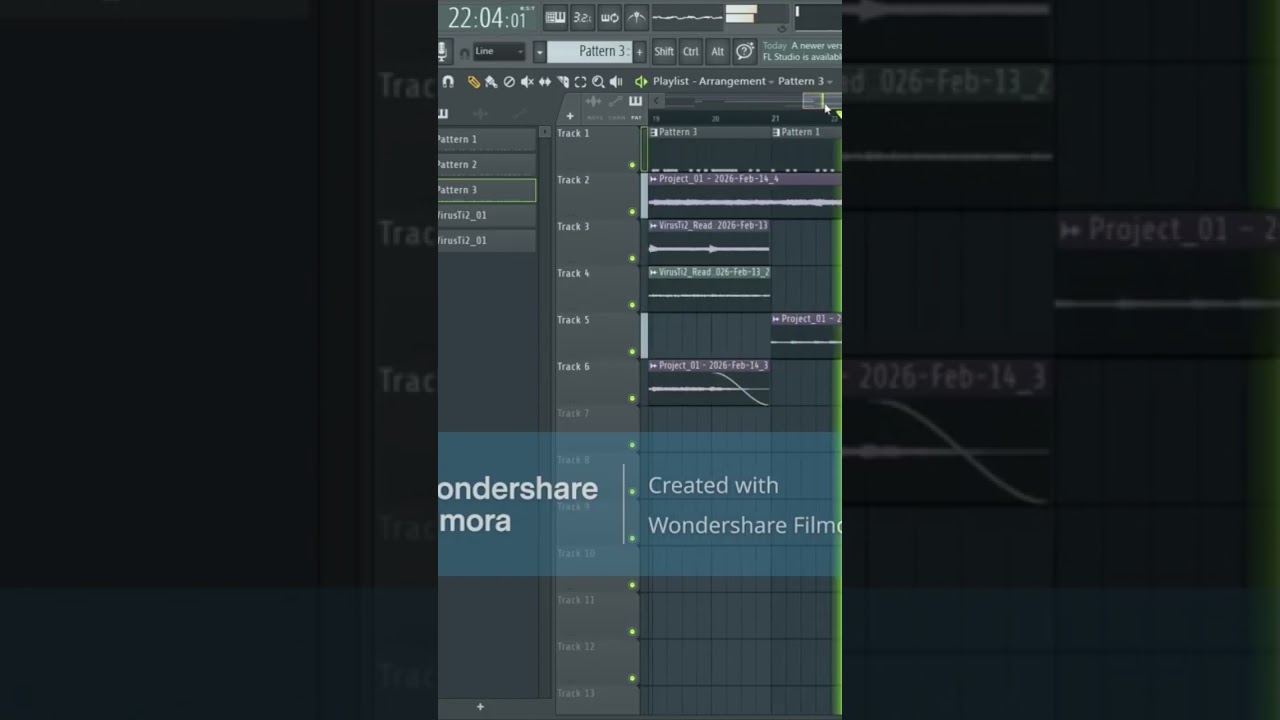The height and width of the screenshot is (720, 1280).
Task: Mute Track 1 with green switch
Action: pyautogui.click(x=632, y=165)
